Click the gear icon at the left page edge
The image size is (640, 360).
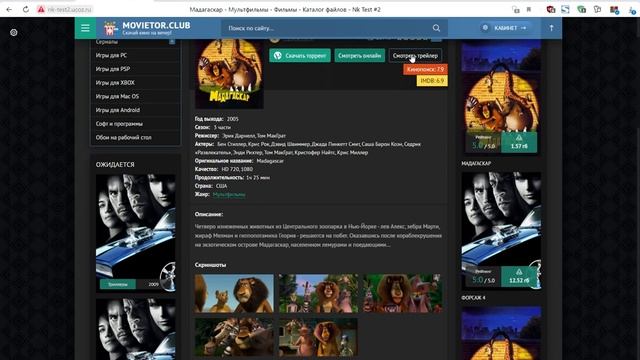pyautogui.click(x=13, y=32)
